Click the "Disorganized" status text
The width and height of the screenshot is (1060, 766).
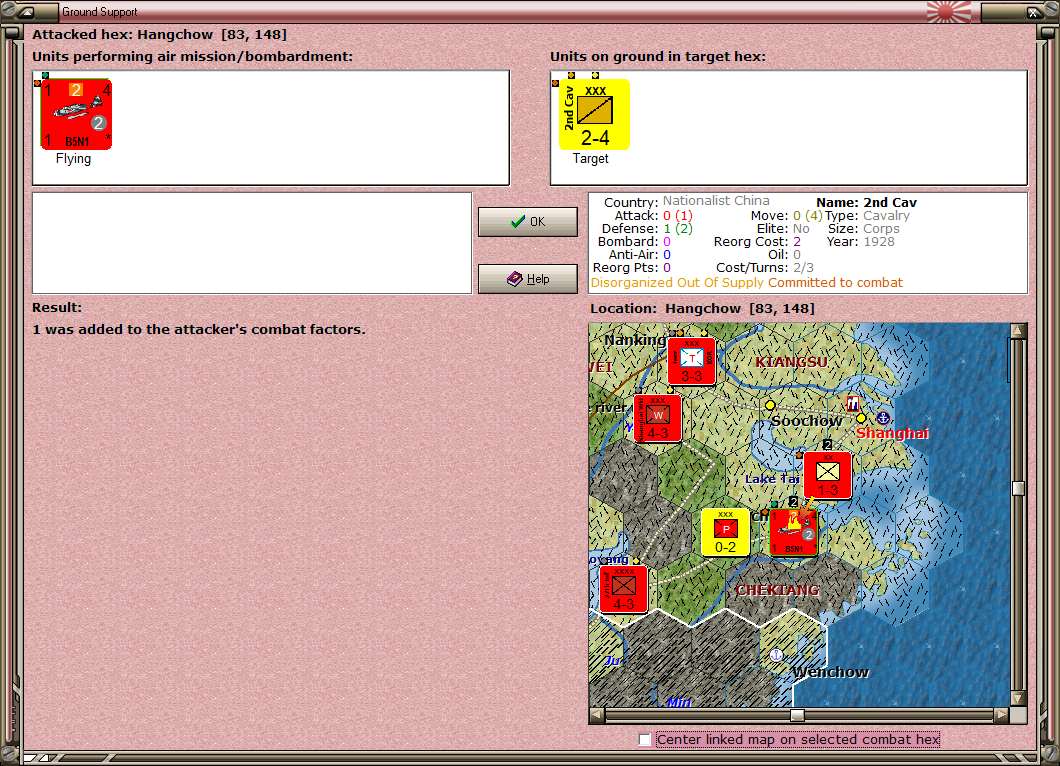coord(632,283)
